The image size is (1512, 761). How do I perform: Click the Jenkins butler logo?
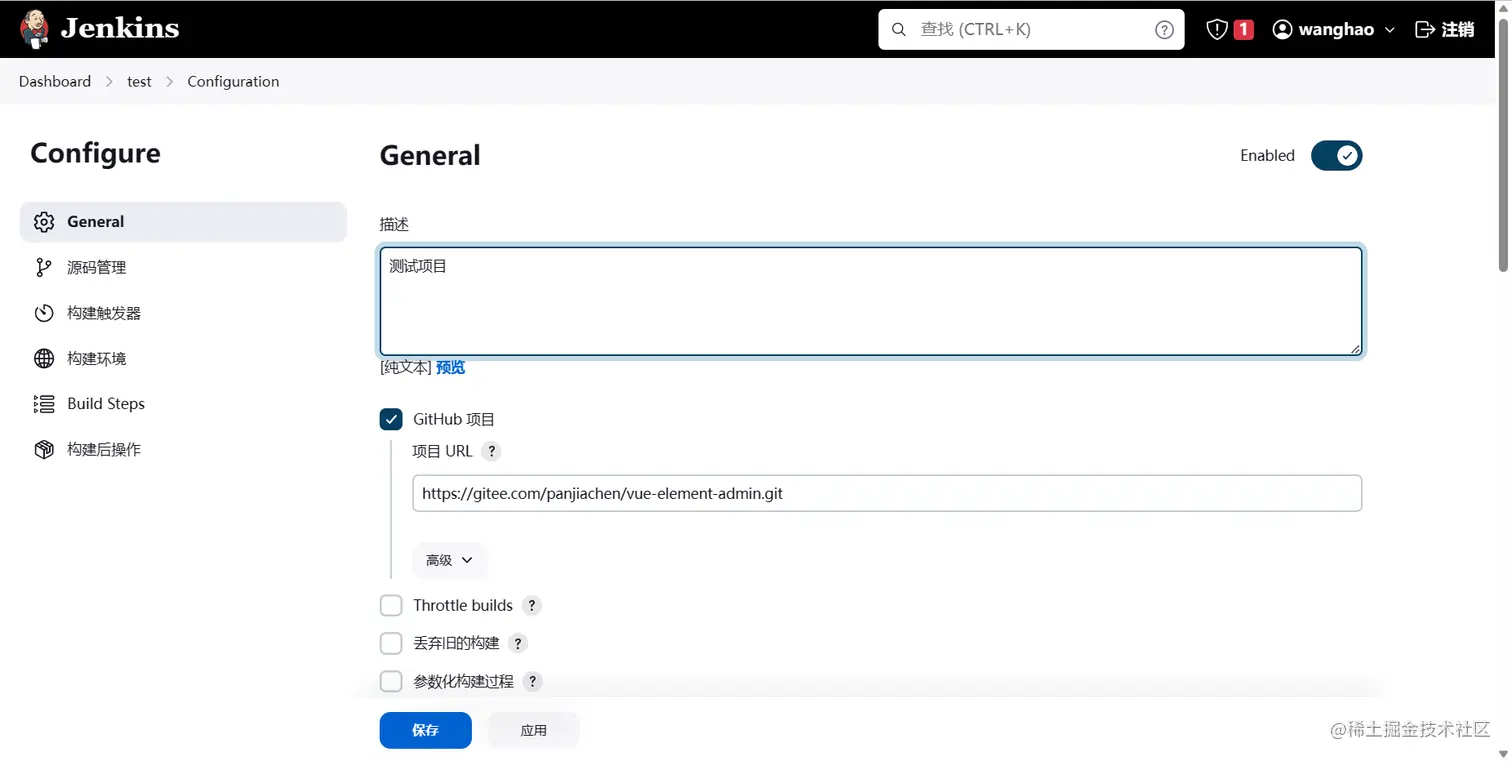click(34, 29)
